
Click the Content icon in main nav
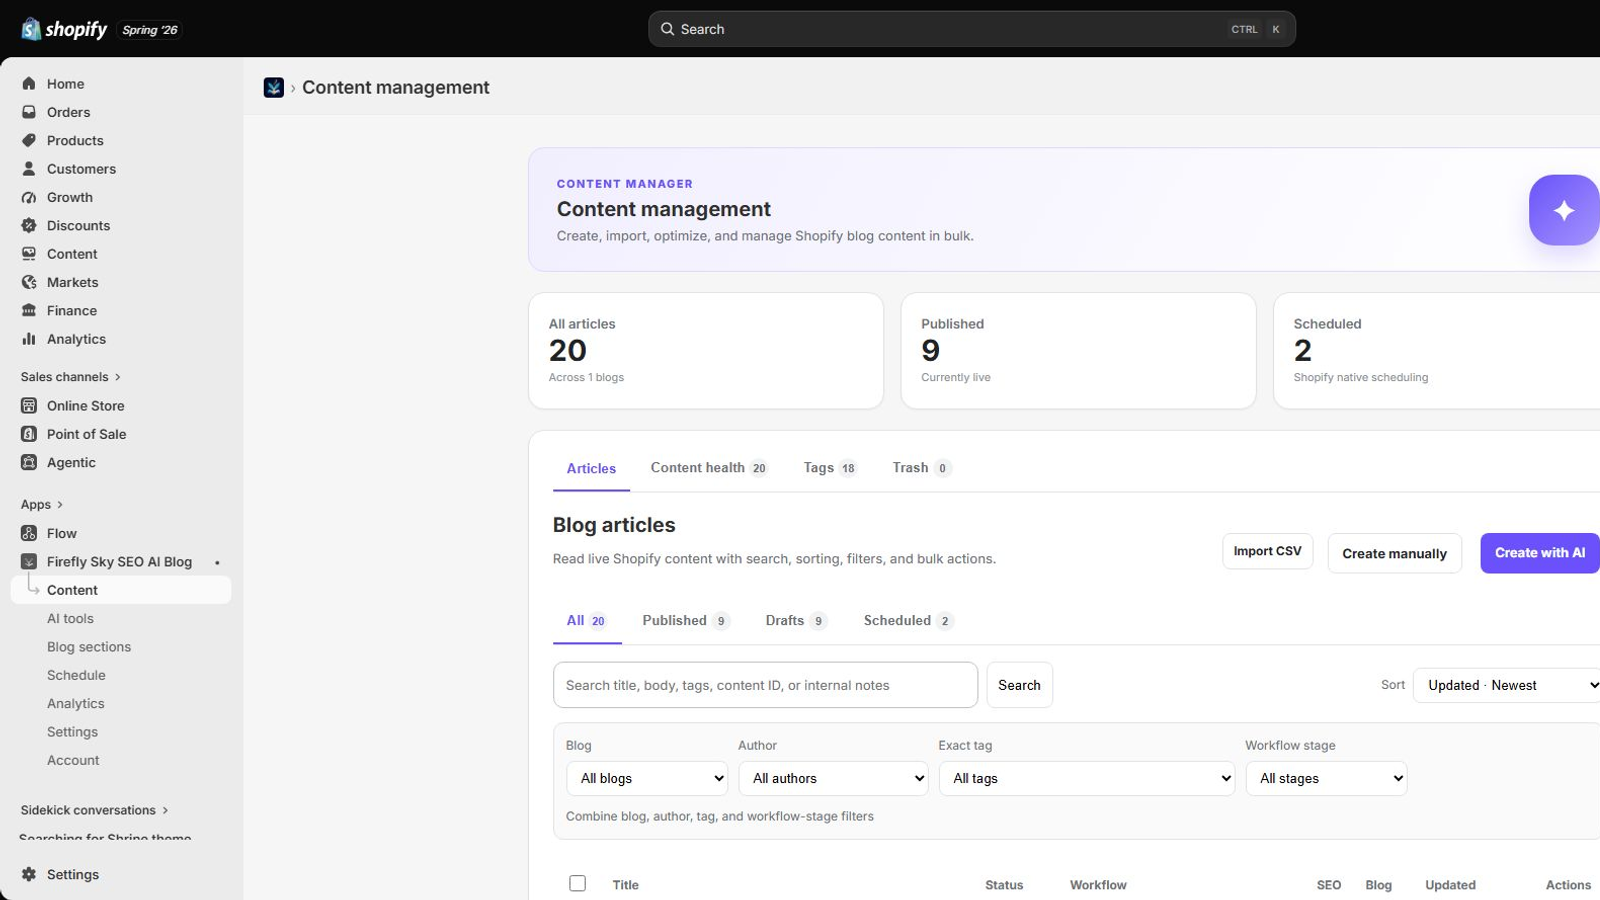(29, 254)
